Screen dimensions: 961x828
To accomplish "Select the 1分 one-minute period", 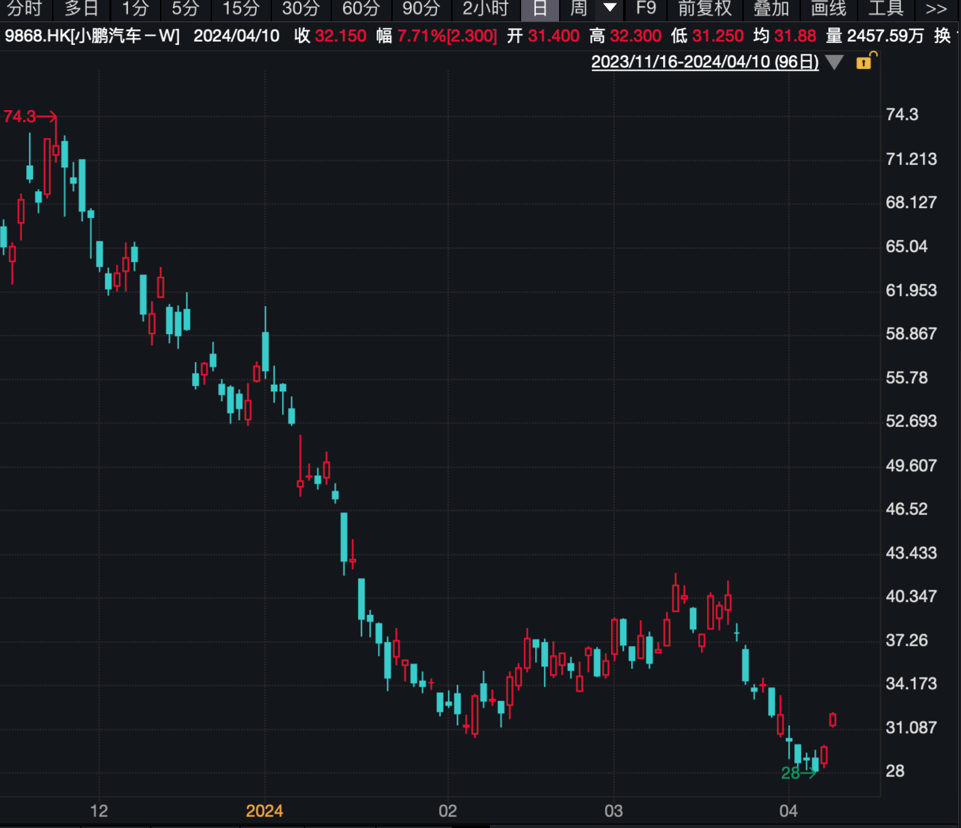I will click(135, 10).
